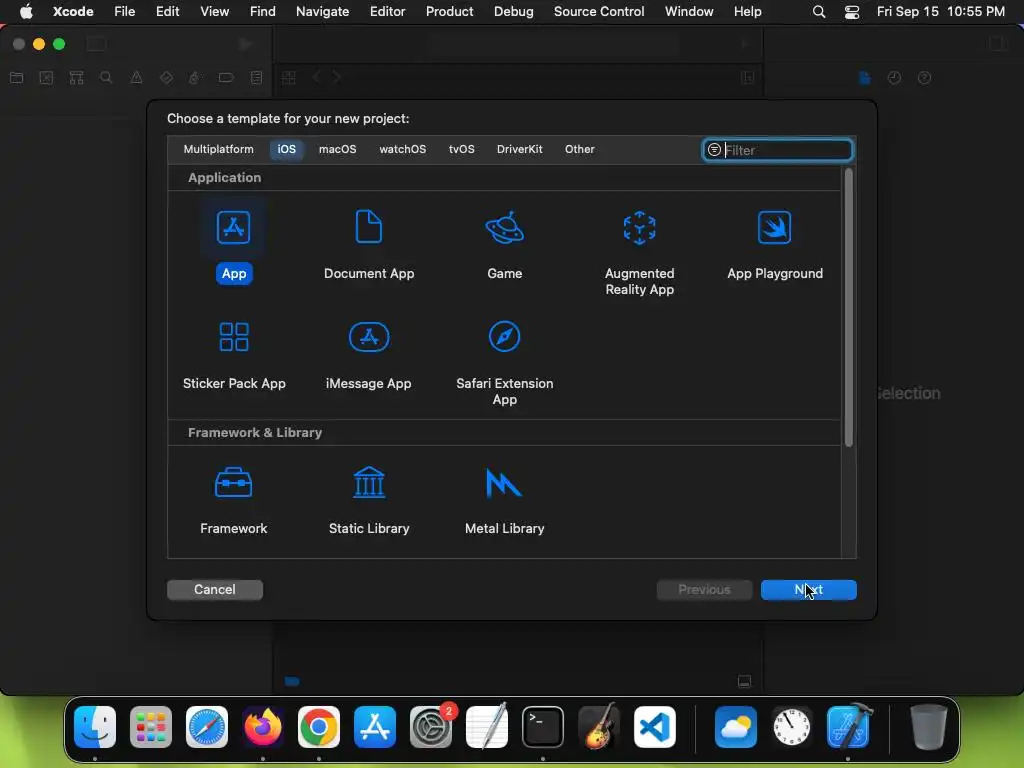This screenshot has width=1024, height=768.
Task: Click Next to continue
Action: (808, 589)
